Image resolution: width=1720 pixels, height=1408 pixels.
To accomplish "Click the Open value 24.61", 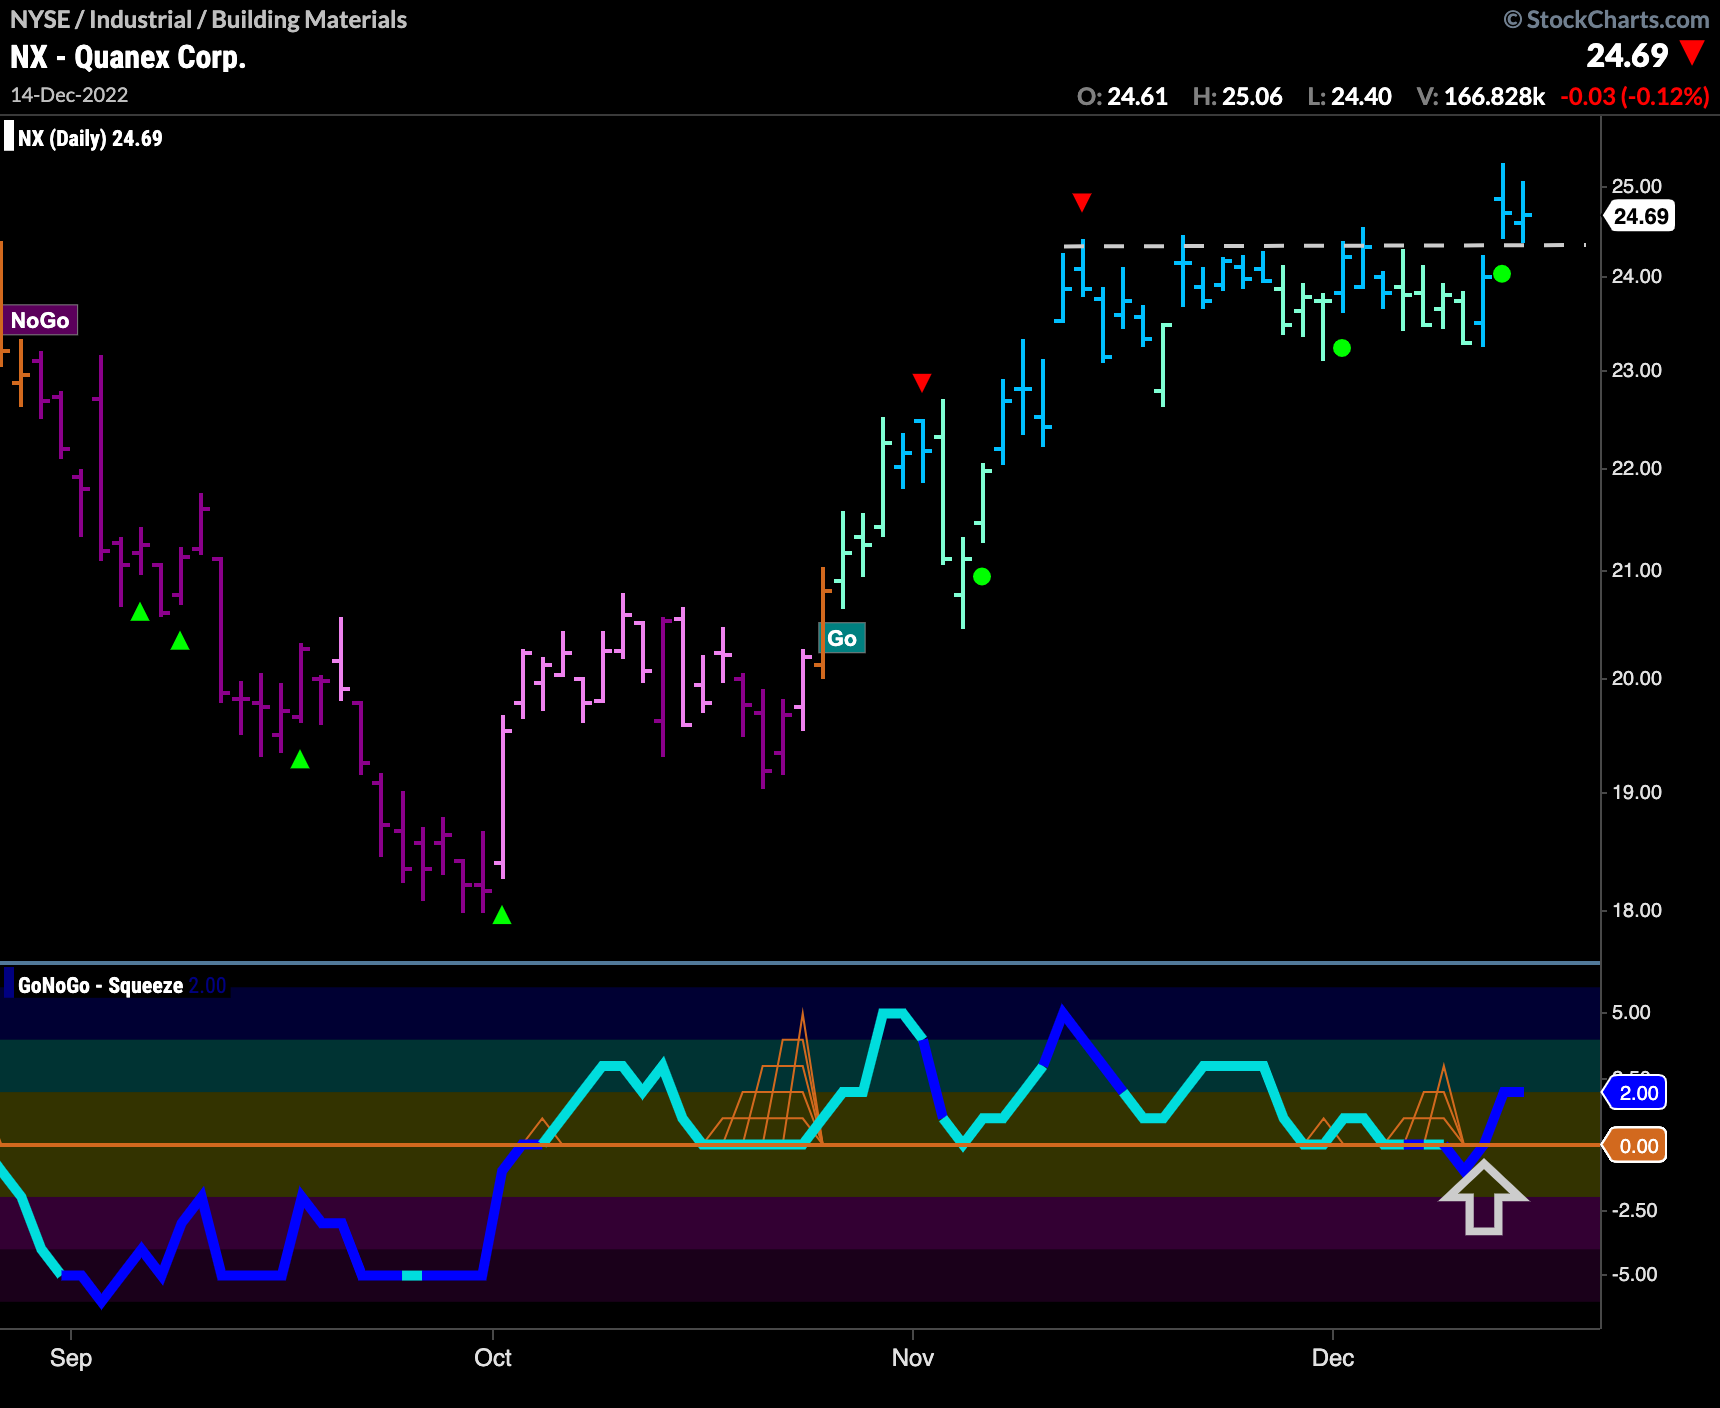I will (x=1137, y=97).
